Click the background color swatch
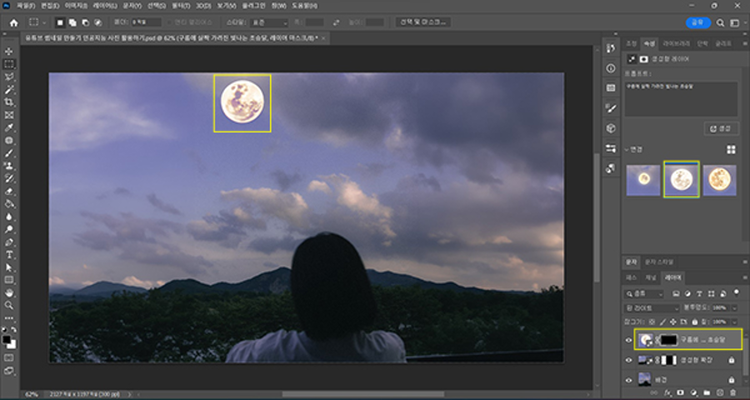Image resolution: width=750 pixels, height=400 pixels. pyautogui.click(x=12, y=344)
